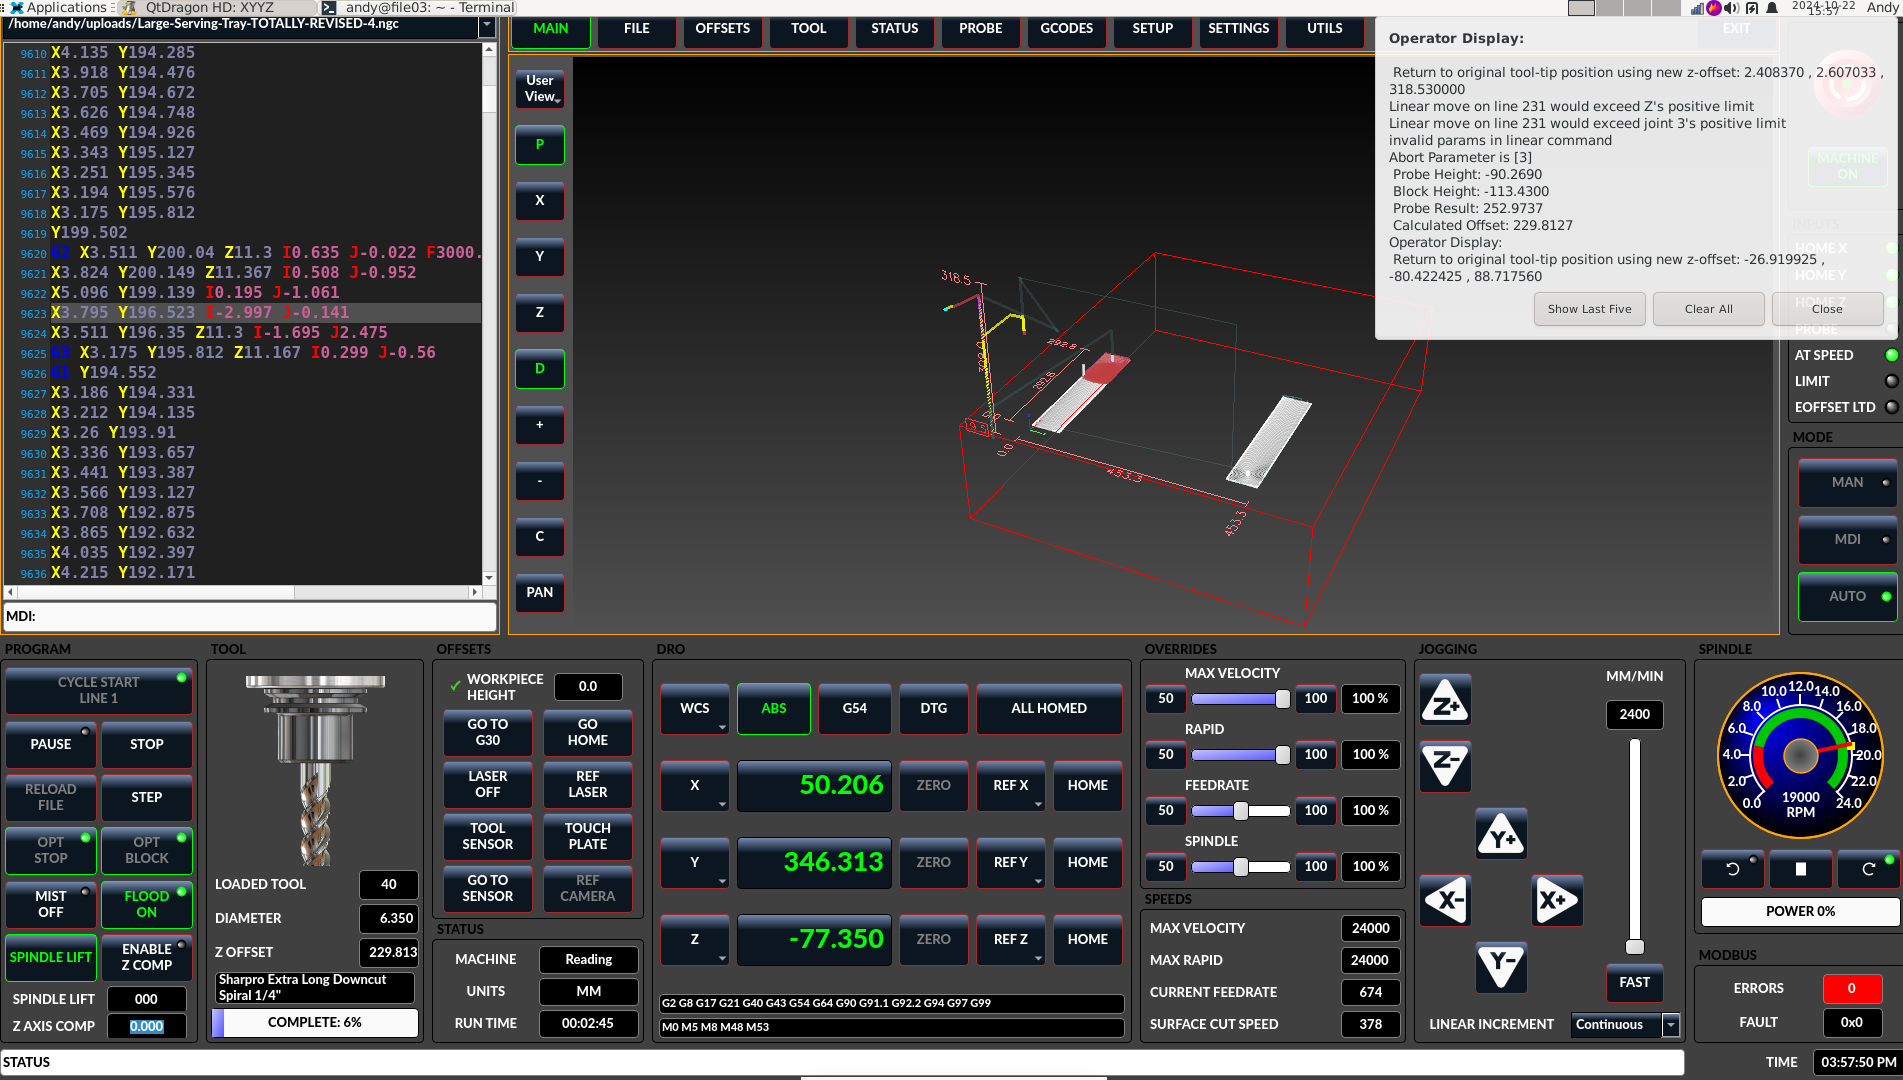Open Linear Increment Continuous combo box
This screenshot has width=1903, height=1080.
coord(1625,1025)
